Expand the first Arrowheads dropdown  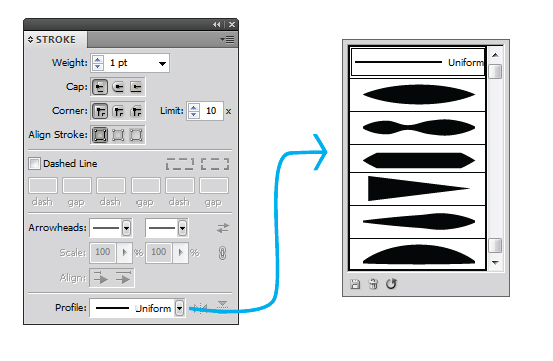[126, 228]
